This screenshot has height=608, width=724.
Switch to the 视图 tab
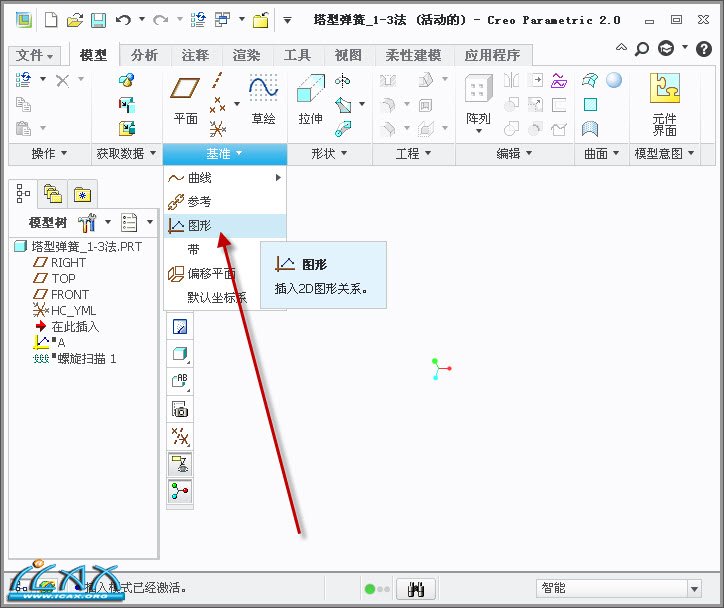(348, 55)
